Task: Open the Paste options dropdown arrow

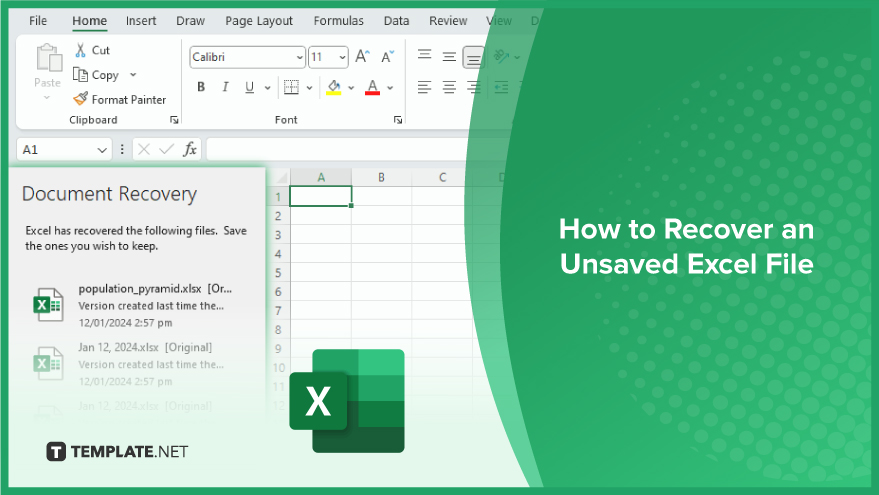Action: coord(47,98)
